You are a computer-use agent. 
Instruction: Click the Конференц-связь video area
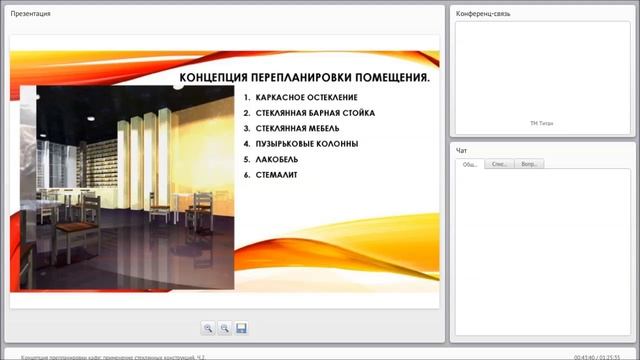tap(542, 78)
